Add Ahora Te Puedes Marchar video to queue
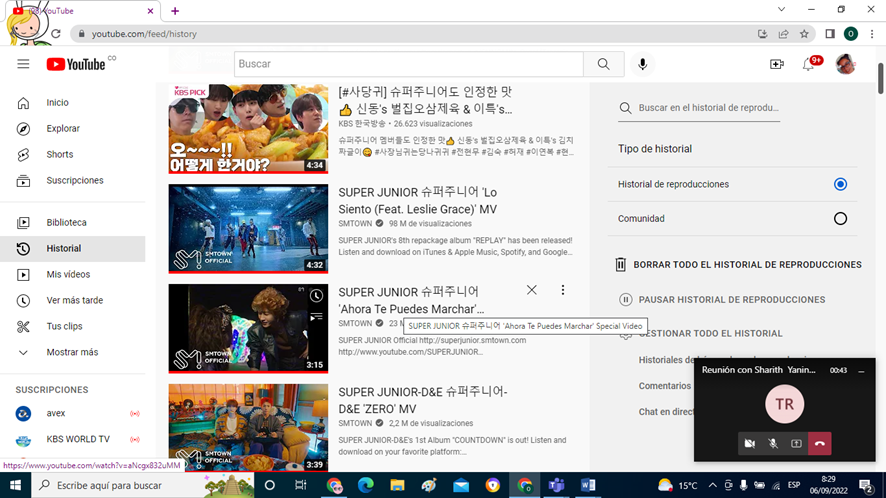This screenshot has height=498, width=886. coord(316,317)
